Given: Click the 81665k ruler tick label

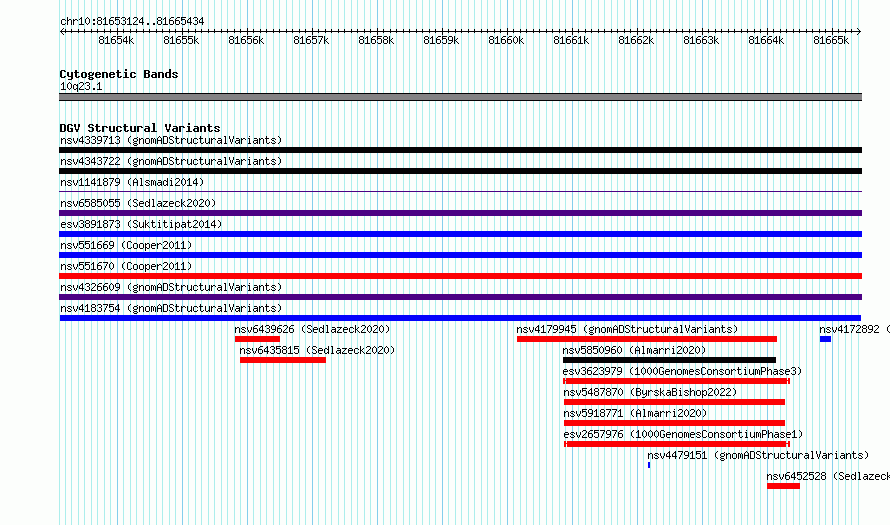Looking at the screenshot, I should [x=831, y=40].
